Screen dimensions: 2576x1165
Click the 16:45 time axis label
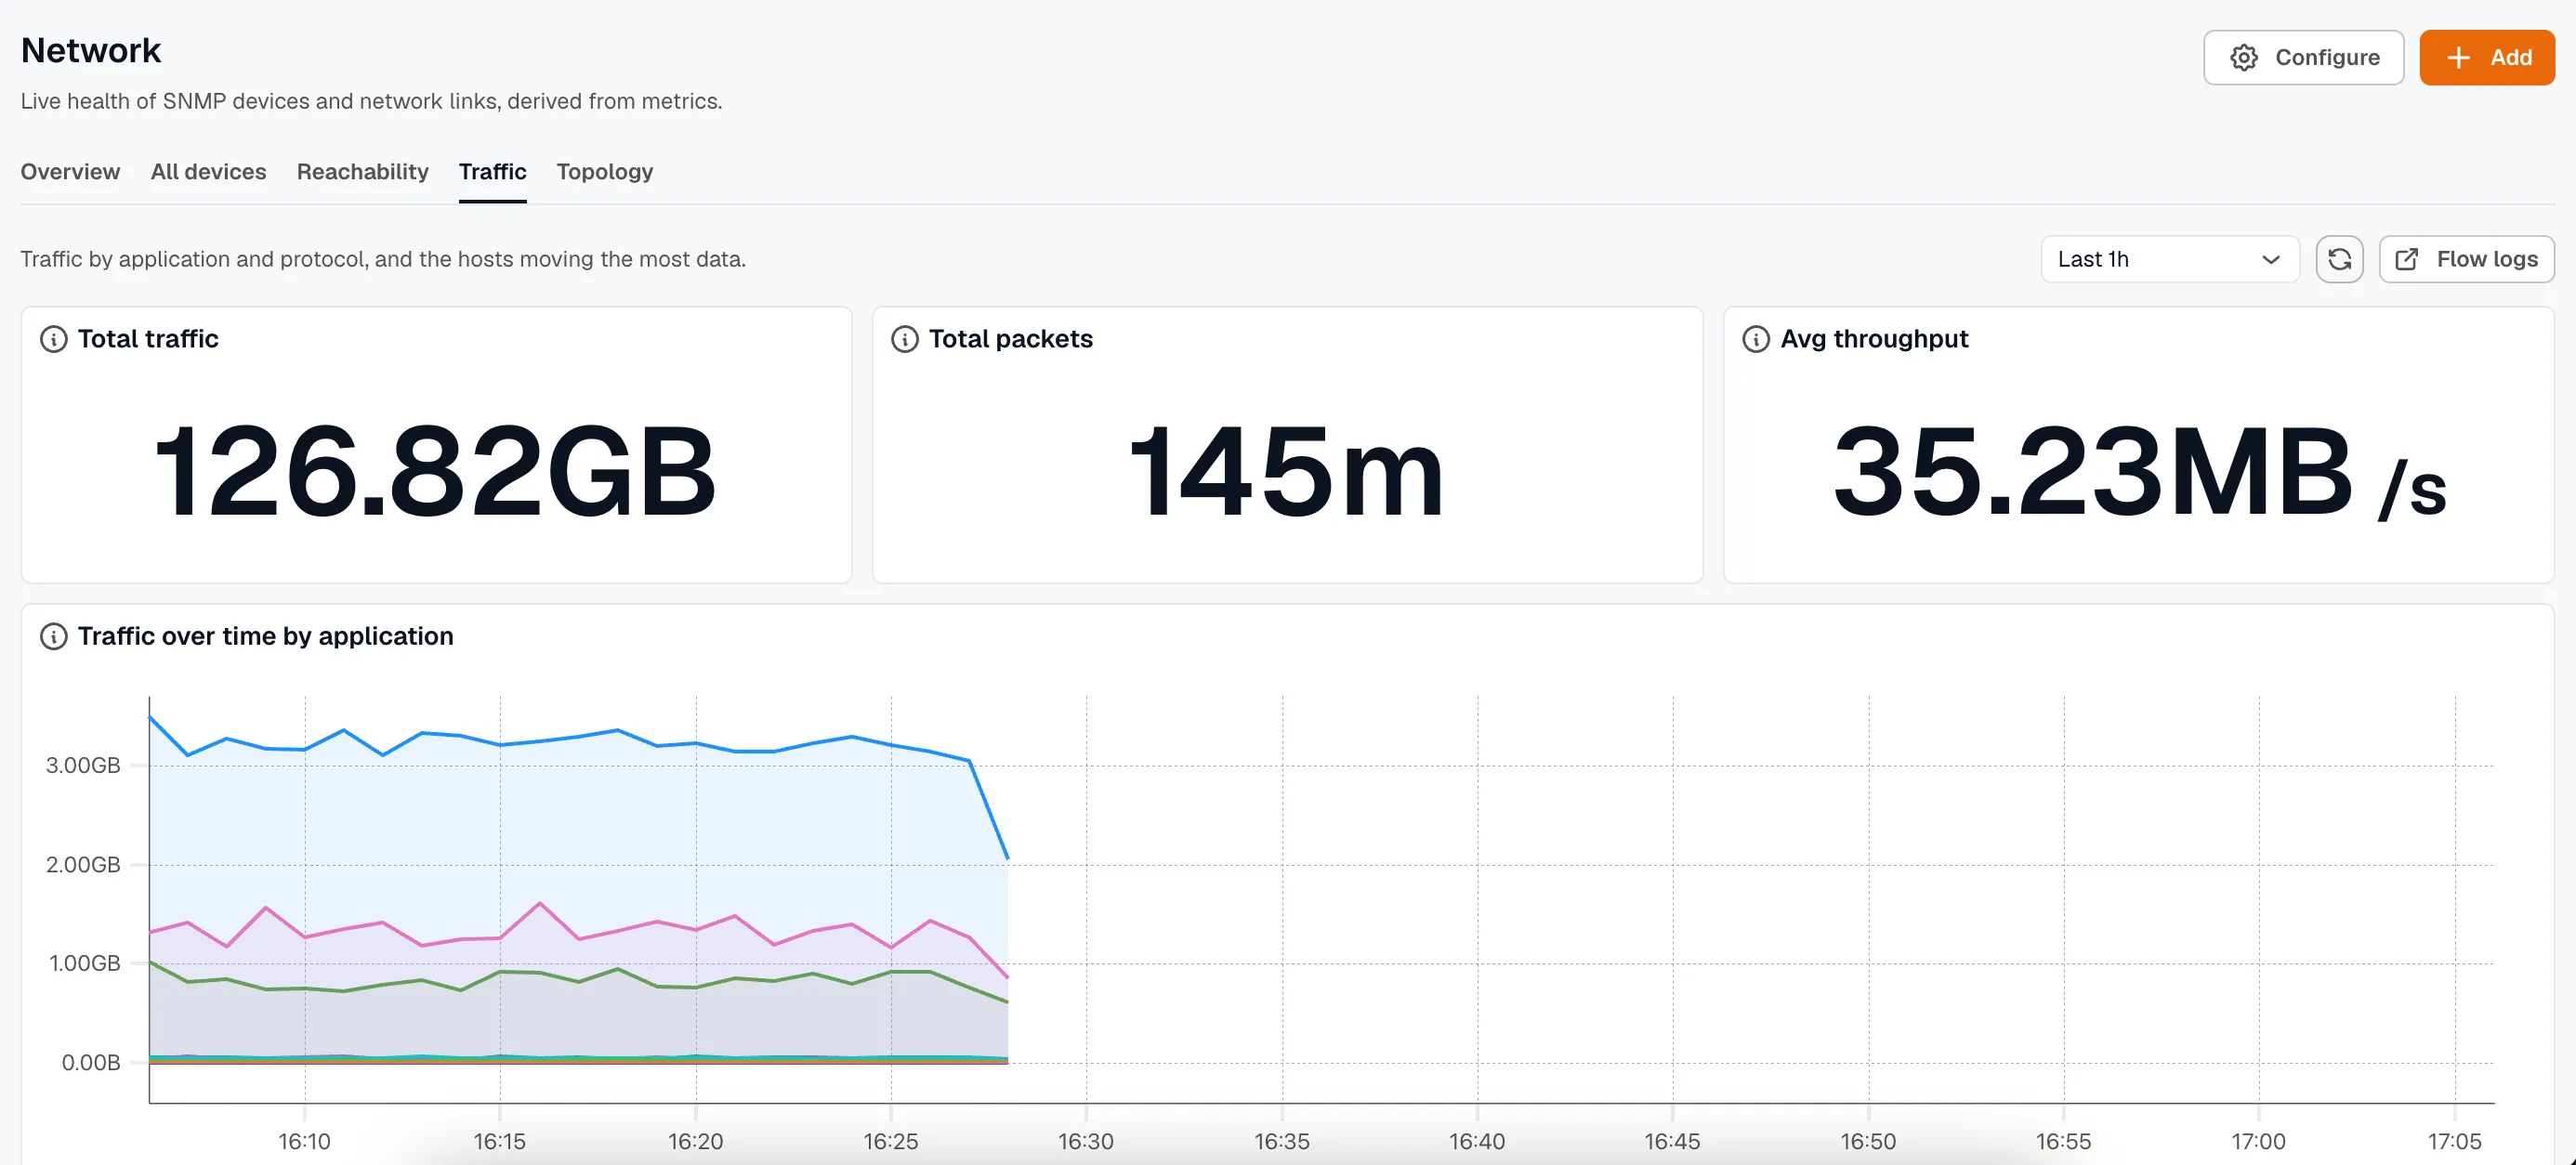pos(1672,1142)
